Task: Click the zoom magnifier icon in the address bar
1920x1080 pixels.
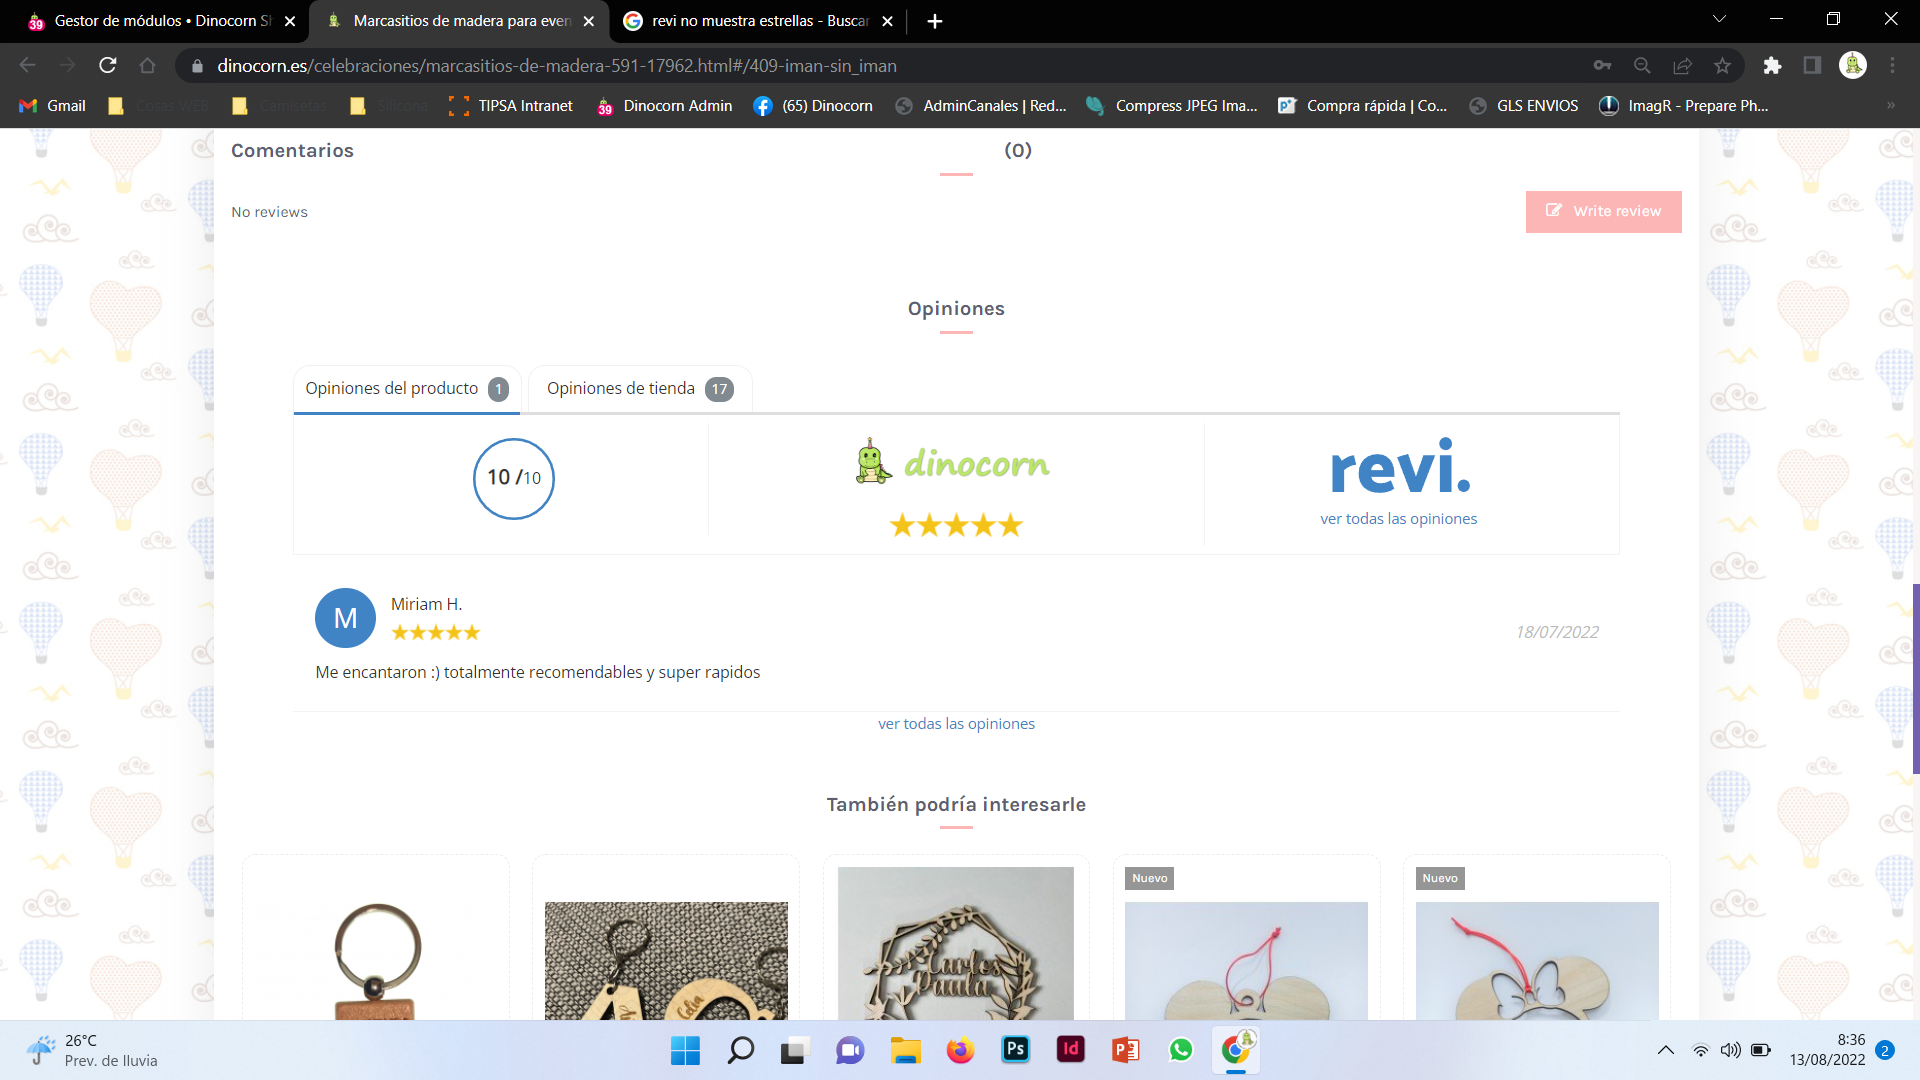Action: 1642,65
